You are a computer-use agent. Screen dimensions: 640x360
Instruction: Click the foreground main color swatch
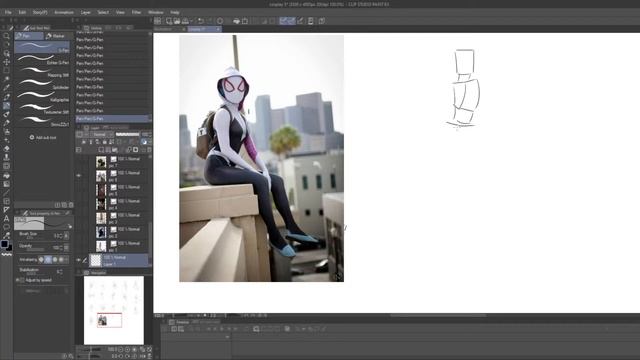click(x=4, y=244)
